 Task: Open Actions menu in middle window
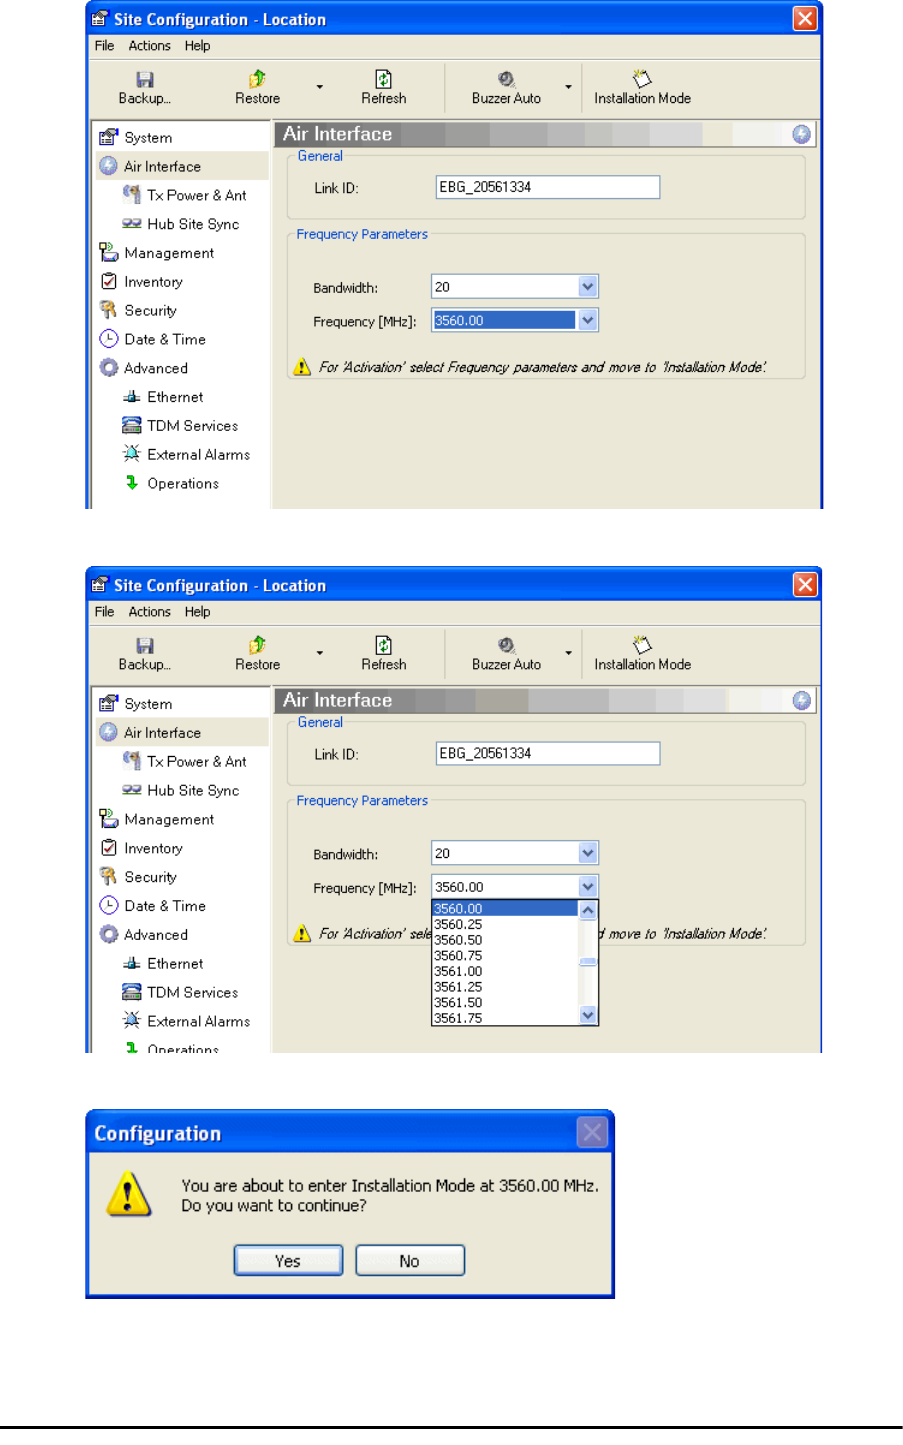(149, 611)
